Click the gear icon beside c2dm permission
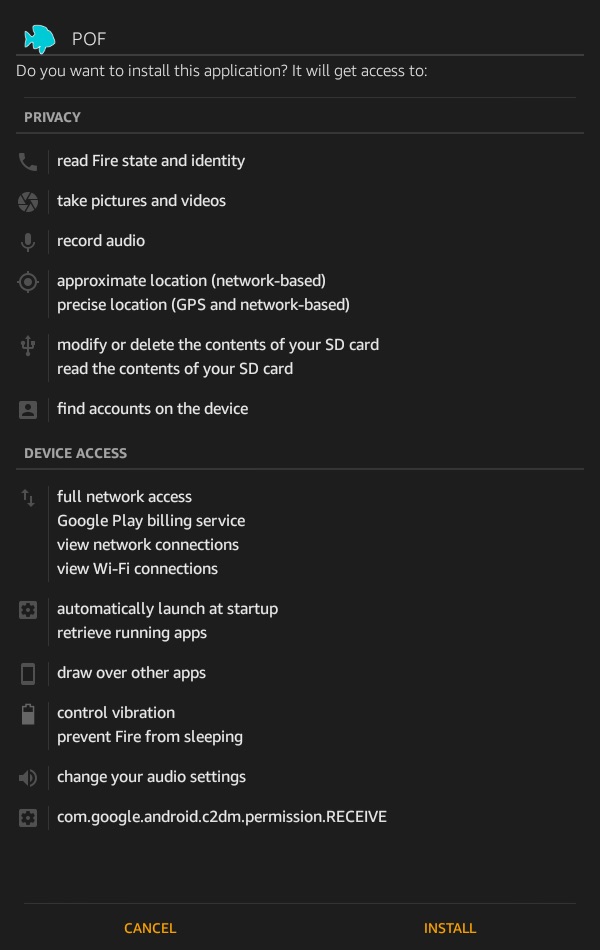 point(28,817)
